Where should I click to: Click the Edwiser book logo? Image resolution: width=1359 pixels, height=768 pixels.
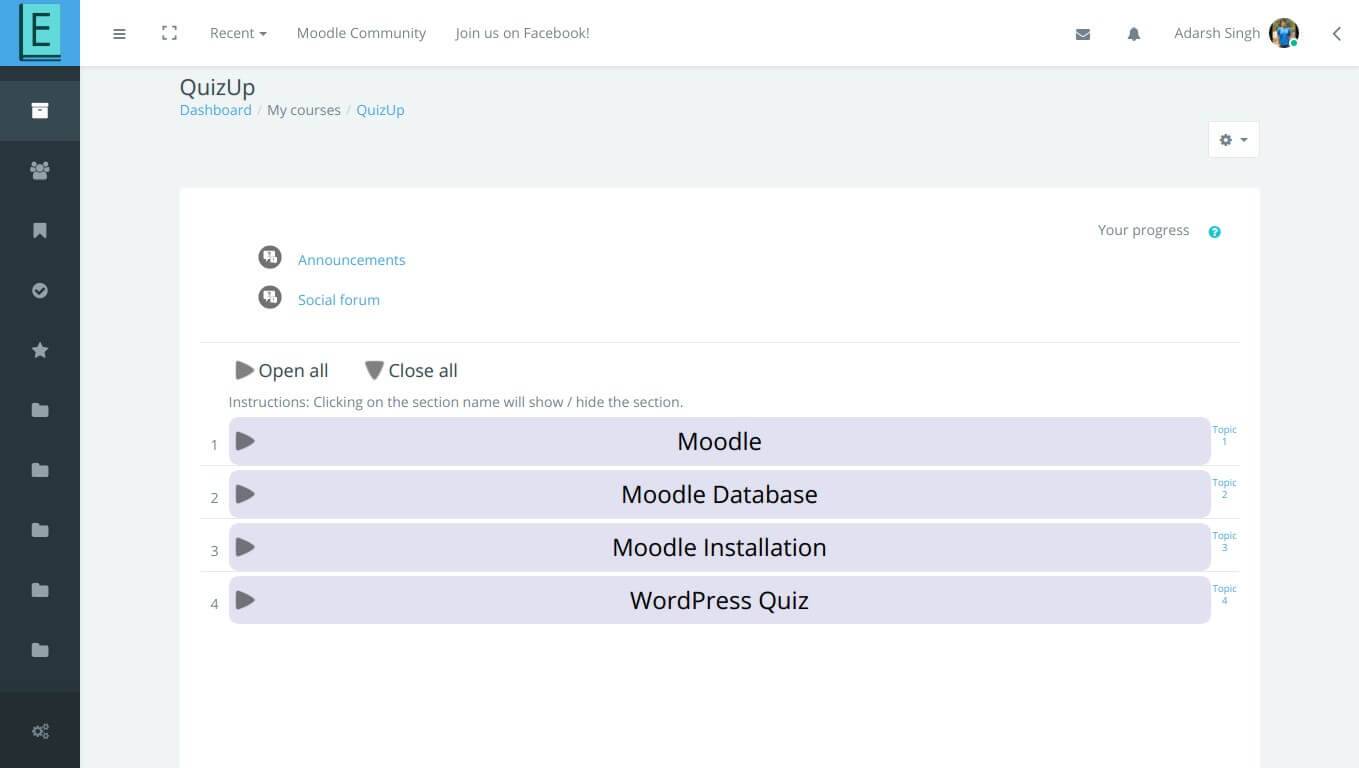[x=40, y=33]
